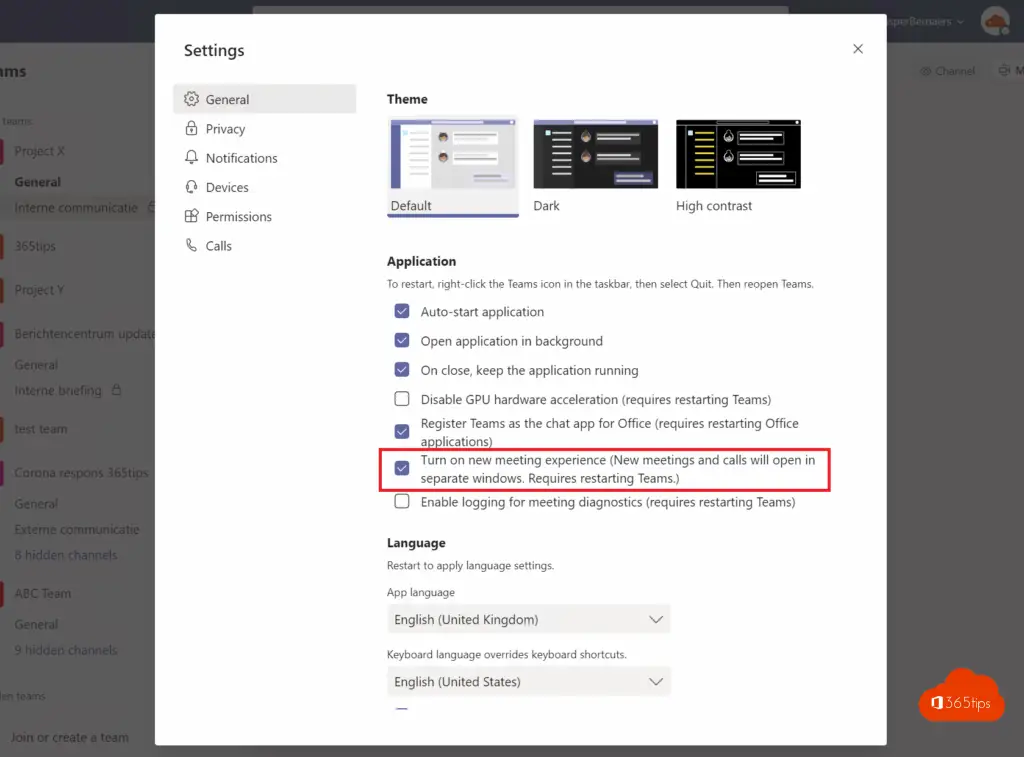The height and width of the screenshot is (757, 1024).
Task: Close the Settings dialog with X
Action: pos(857,49)
